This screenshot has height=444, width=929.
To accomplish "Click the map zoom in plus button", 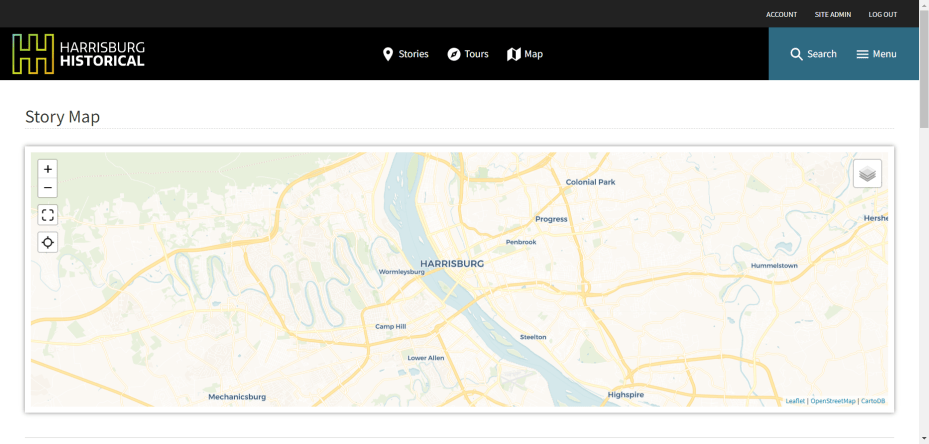I will pos(47,169).
